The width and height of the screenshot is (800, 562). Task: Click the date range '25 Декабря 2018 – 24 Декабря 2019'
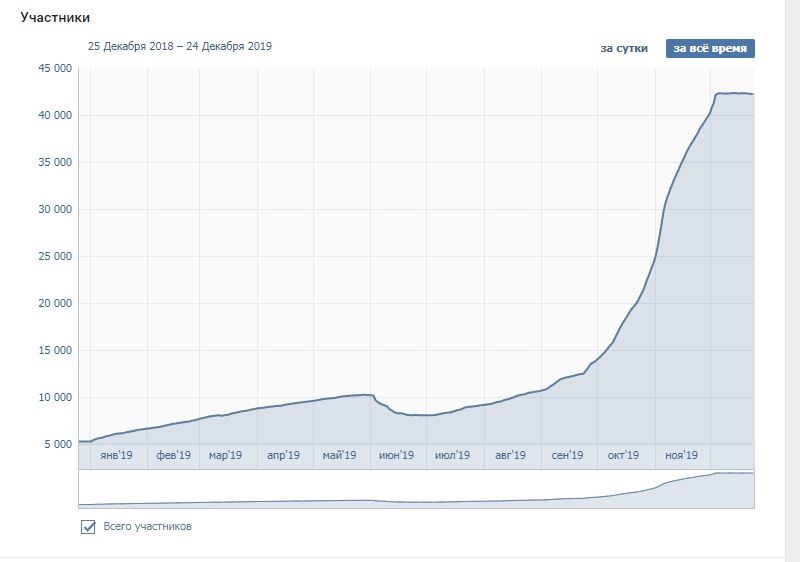pyautogui.click(x=180, y=46)
